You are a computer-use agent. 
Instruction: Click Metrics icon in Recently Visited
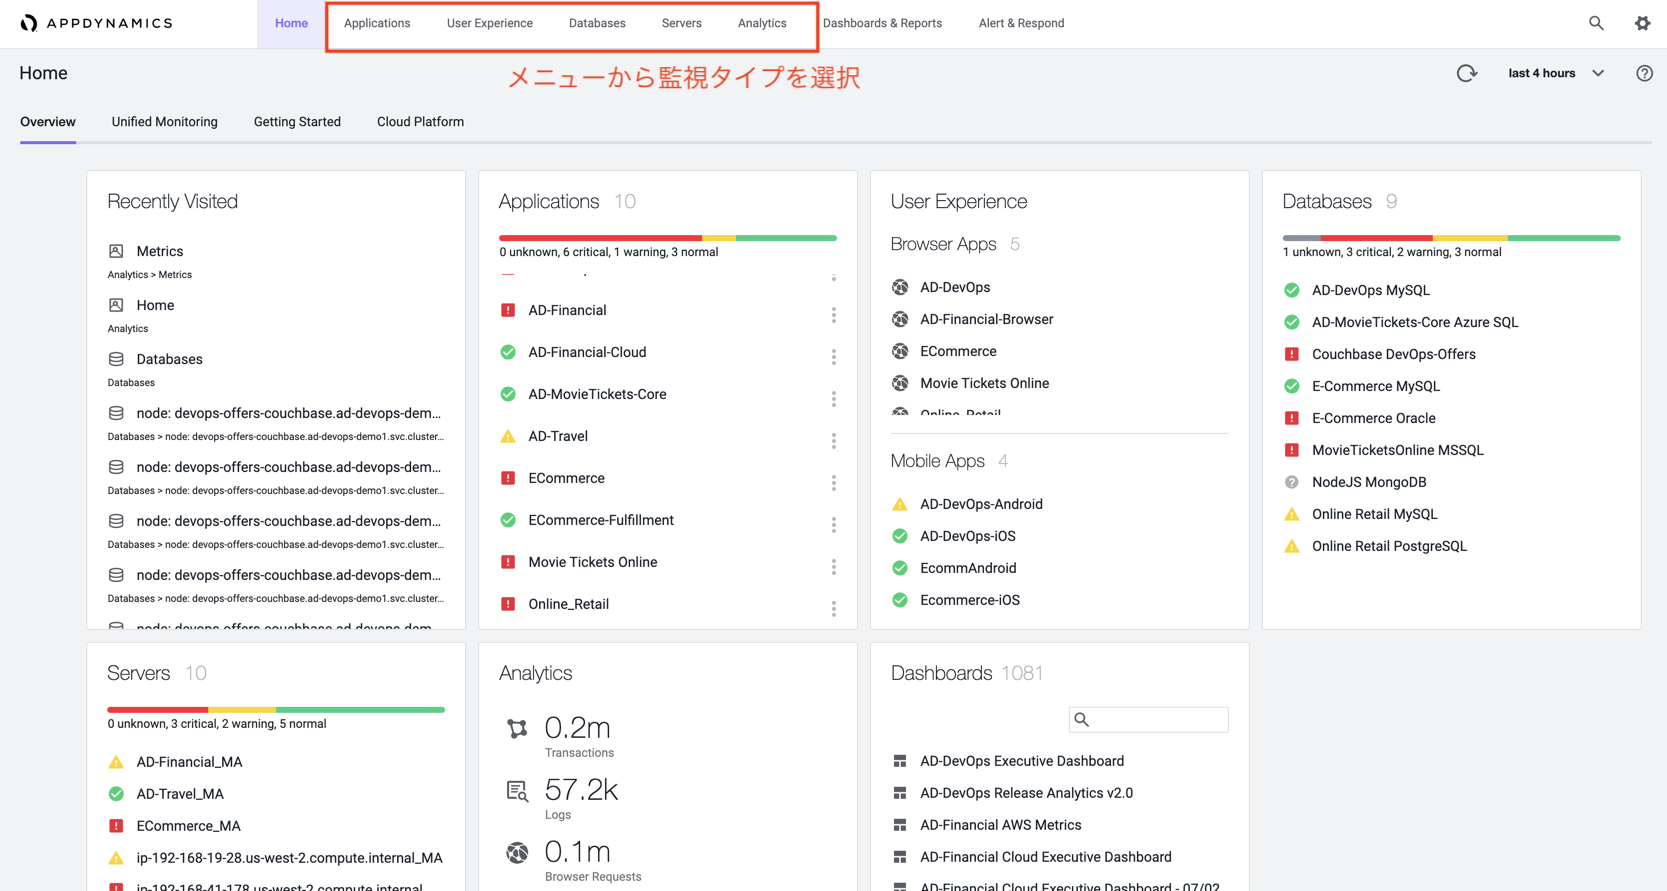(x=116, y=251)
